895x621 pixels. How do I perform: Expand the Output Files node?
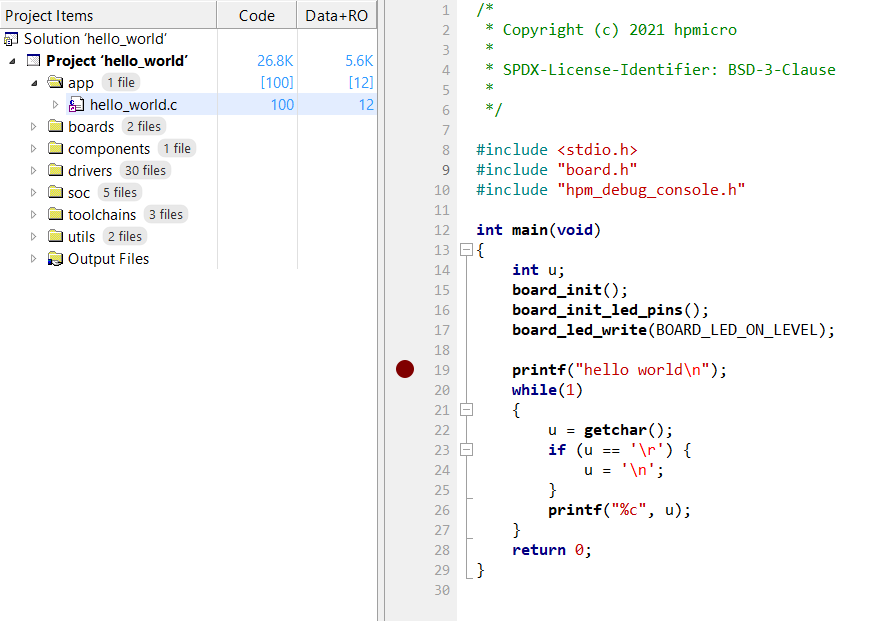pyautogui.click(x=34, y=259)
